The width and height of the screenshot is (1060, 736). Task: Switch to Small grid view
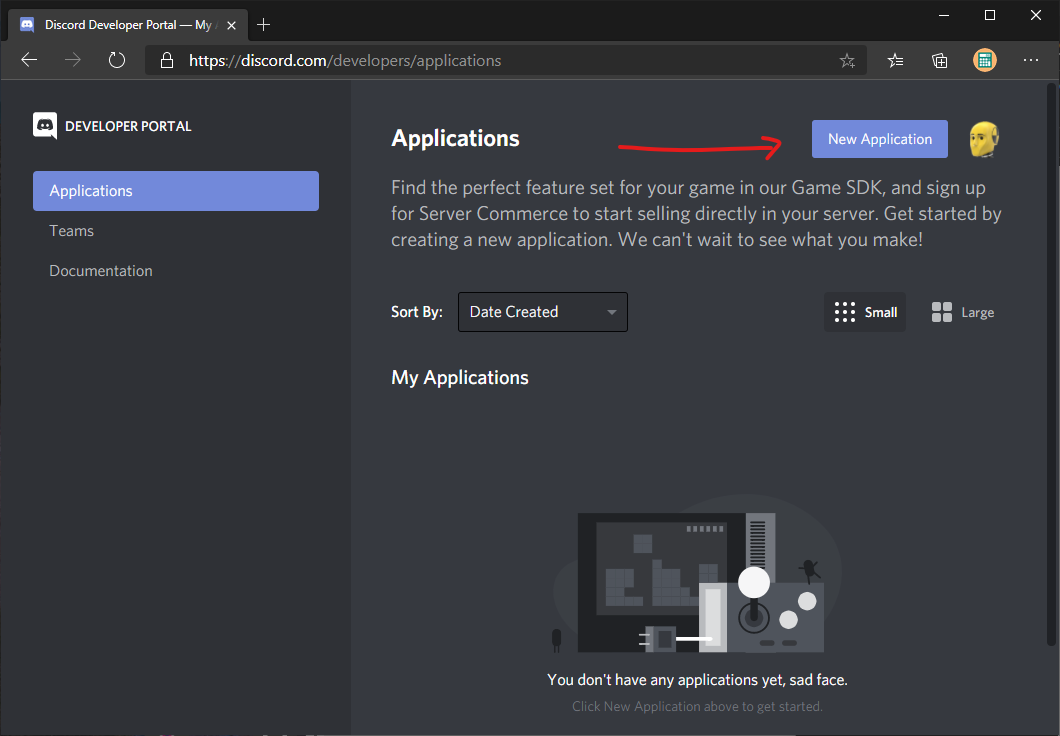click(x=865, y=312)
